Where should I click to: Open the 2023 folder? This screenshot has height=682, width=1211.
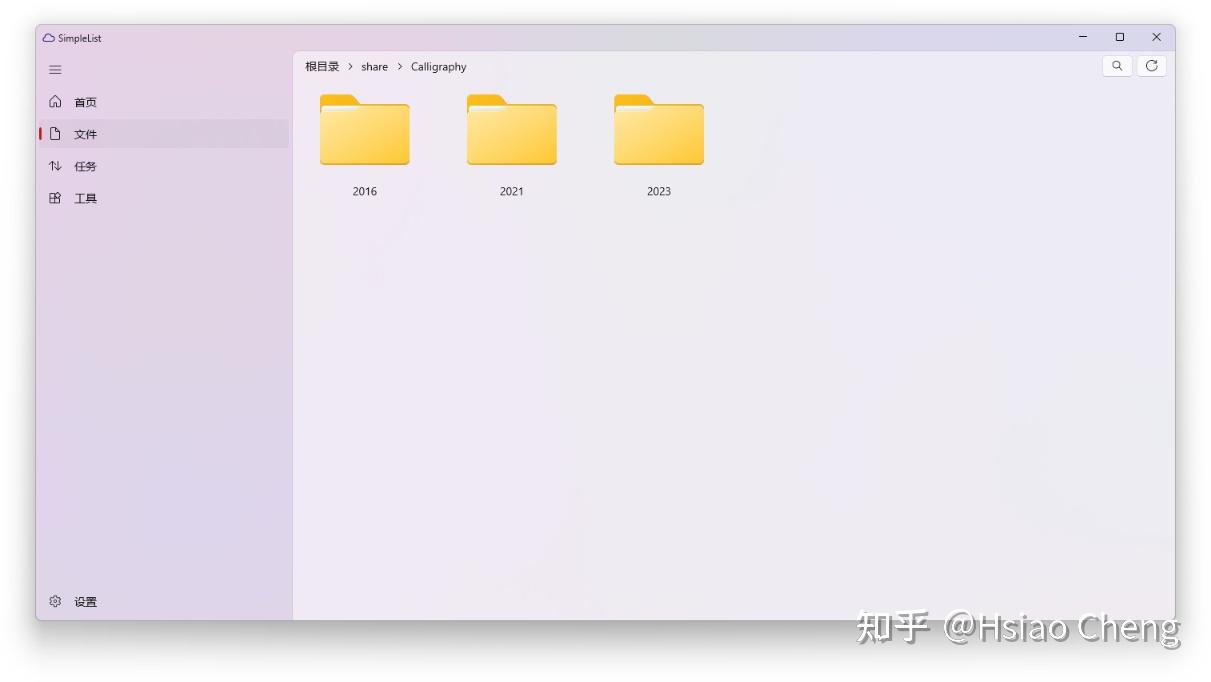[x=658, y=131]
